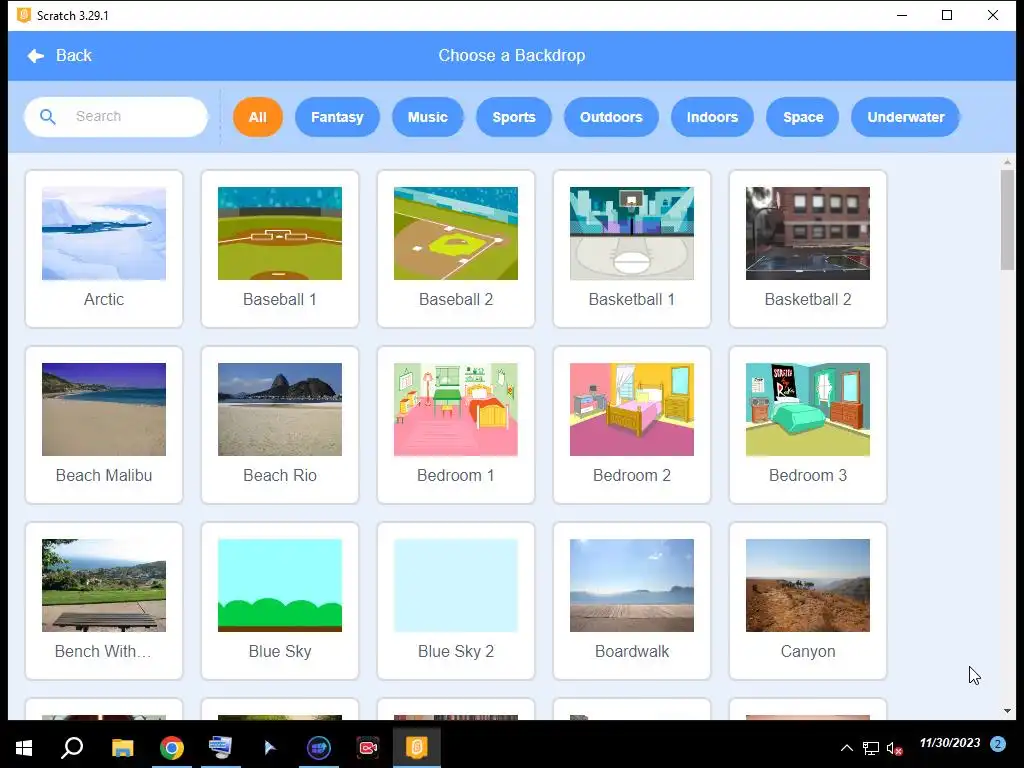Filter backdrops by Music

(427, 117)
